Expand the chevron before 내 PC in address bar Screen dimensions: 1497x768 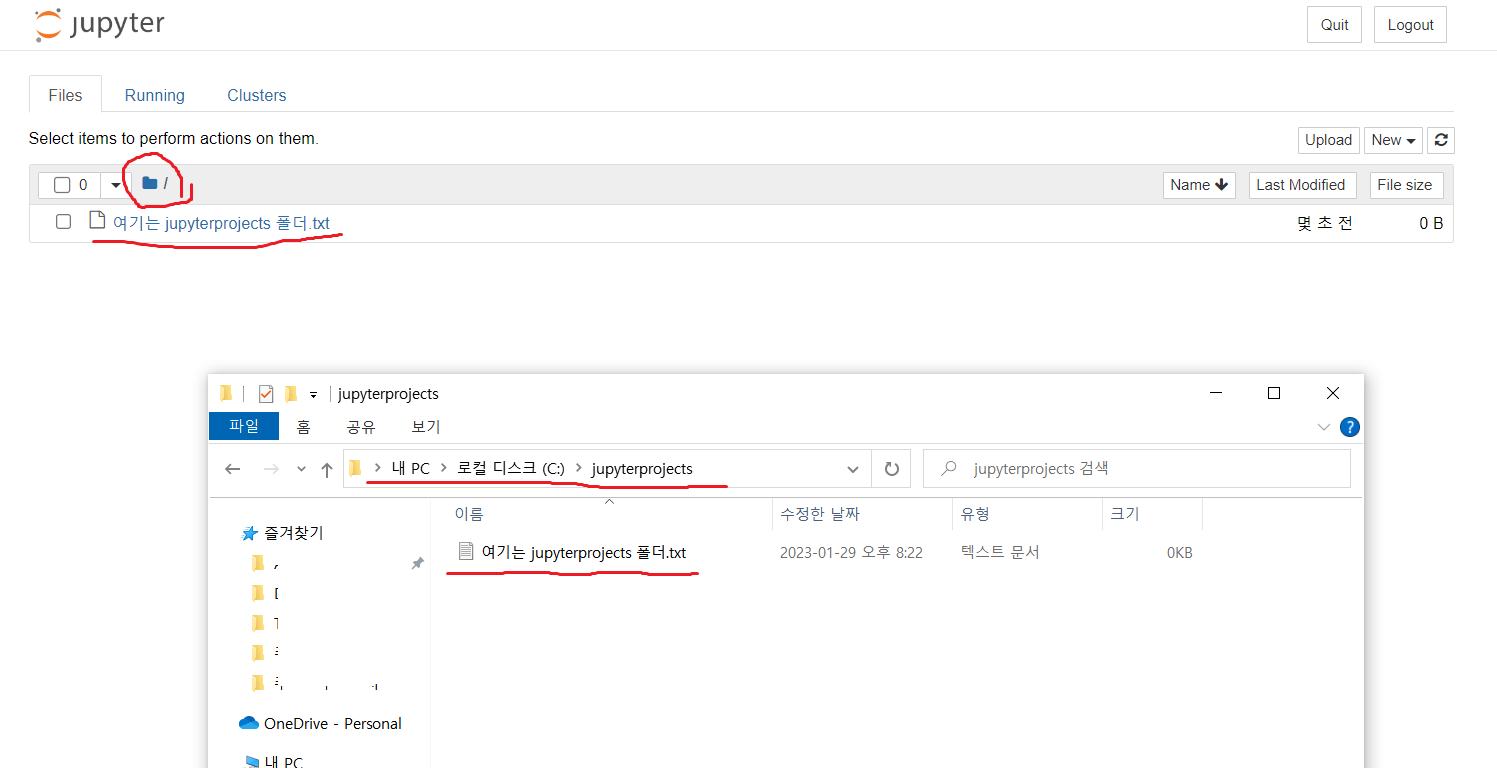pyautogui.click(x=377, y=468)
